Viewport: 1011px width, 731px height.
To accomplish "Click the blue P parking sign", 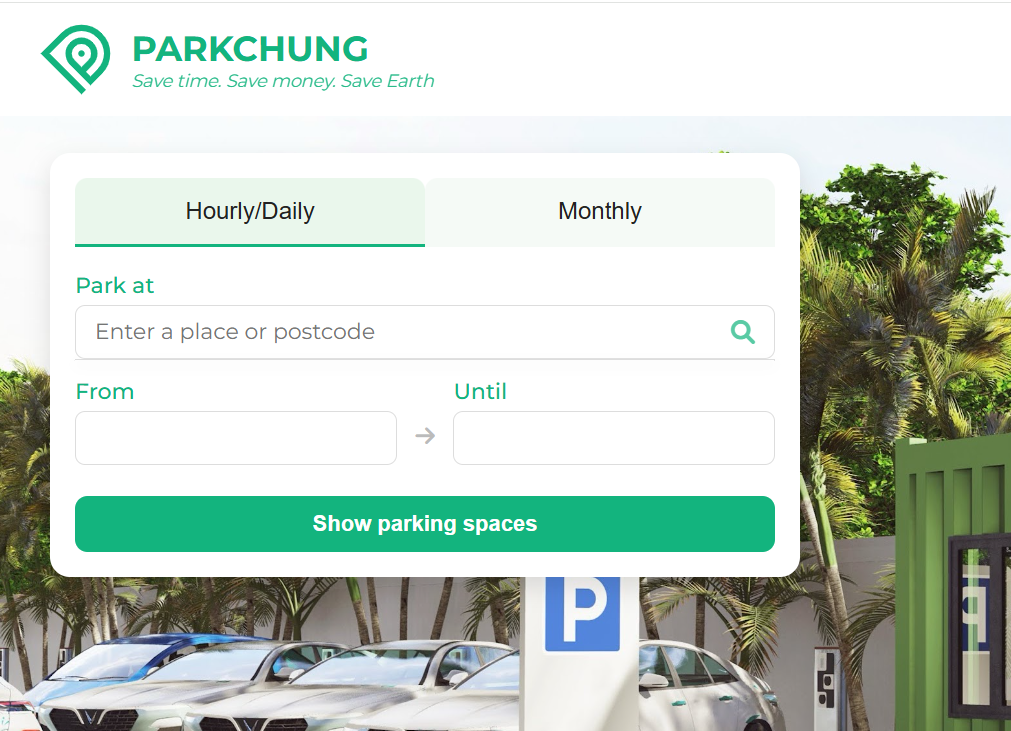I will click(x=582, y=614).
